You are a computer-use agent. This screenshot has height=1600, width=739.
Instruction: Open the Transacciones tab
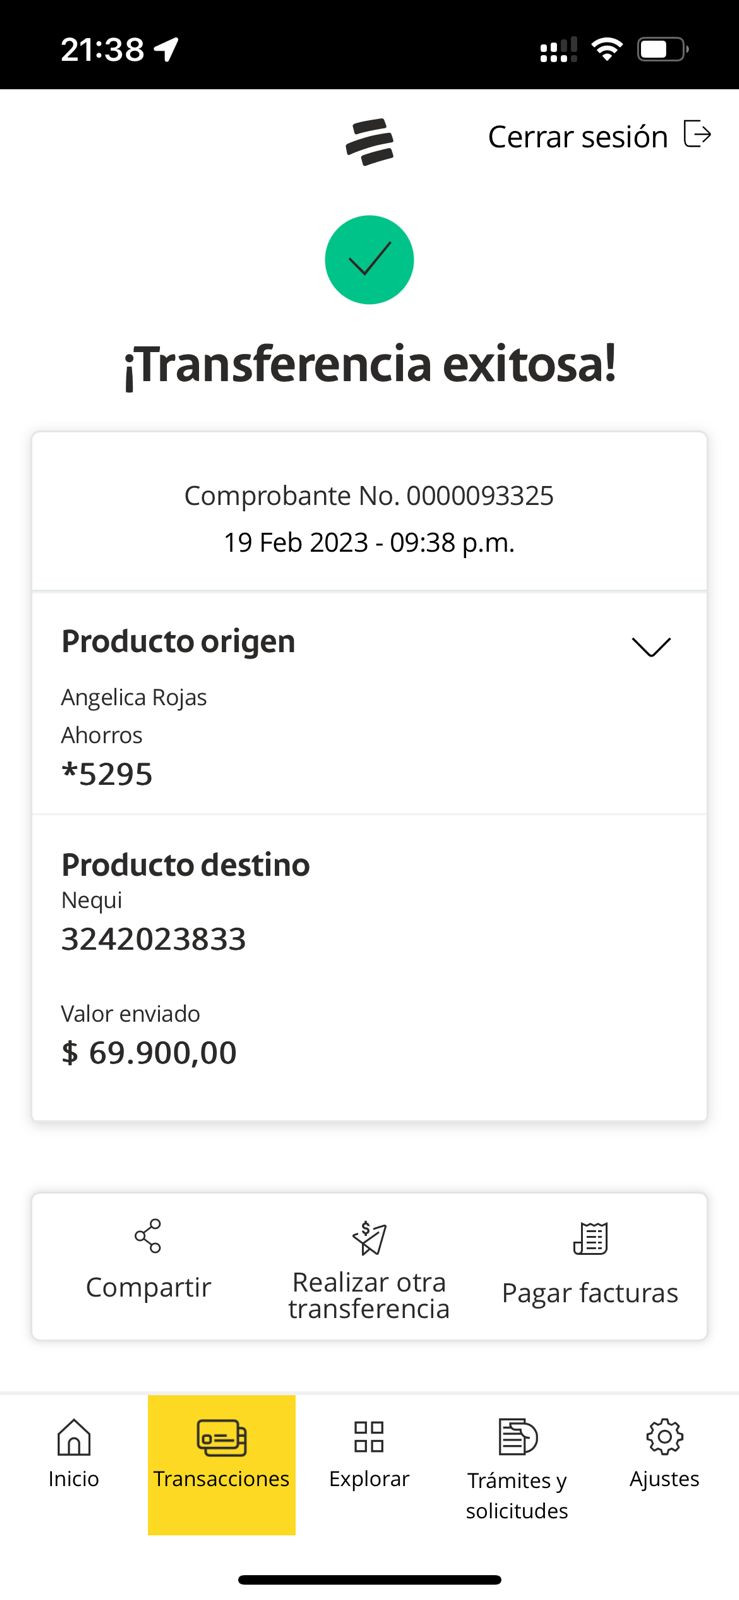pos(221,1464)
